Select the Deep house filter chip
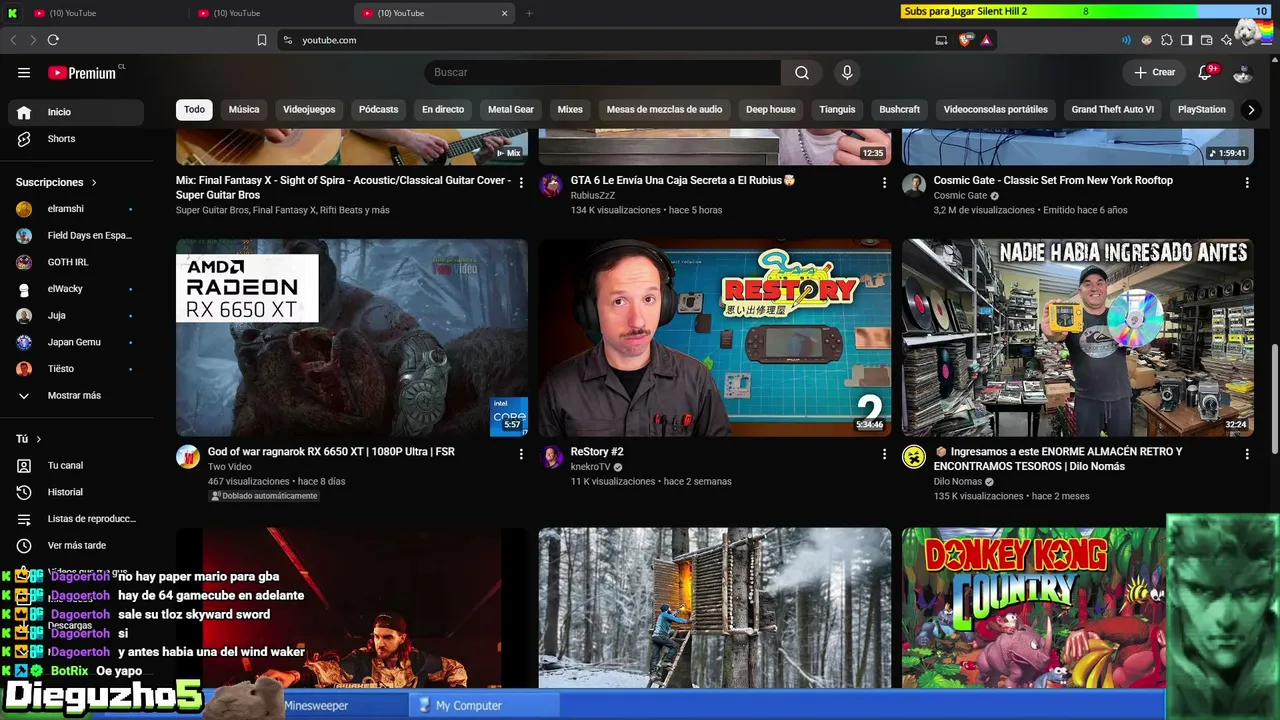 (771, 110)
